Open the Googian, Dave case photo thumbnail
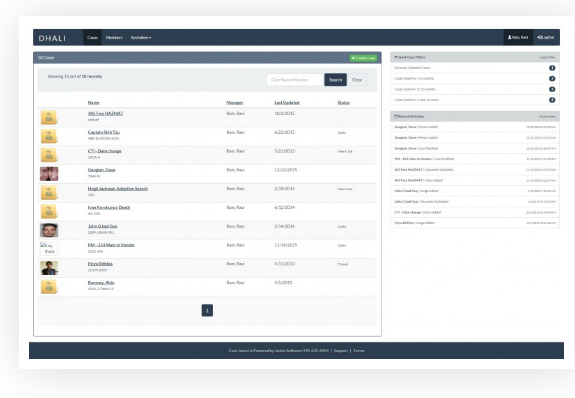575x398 pixels. [49, 174]
